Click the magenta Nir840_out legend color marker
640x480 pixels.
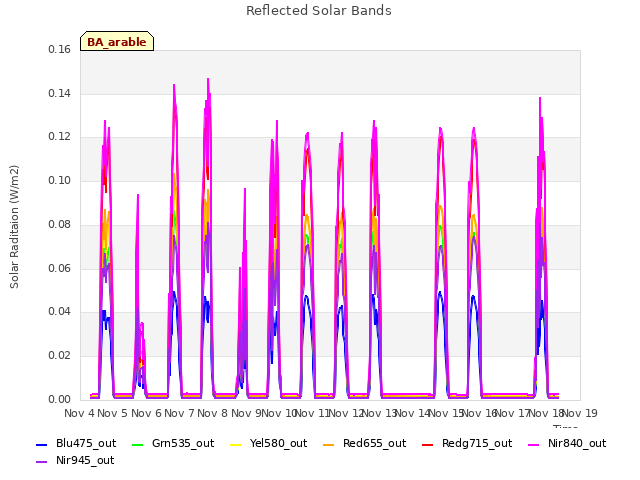(534, 444)
